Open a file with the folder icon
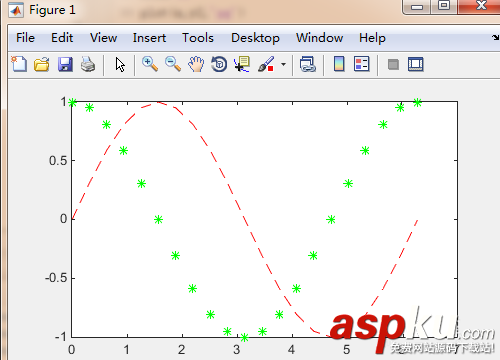Image resolution: width=500 pixels, height=360 pixels. (42, 64)
